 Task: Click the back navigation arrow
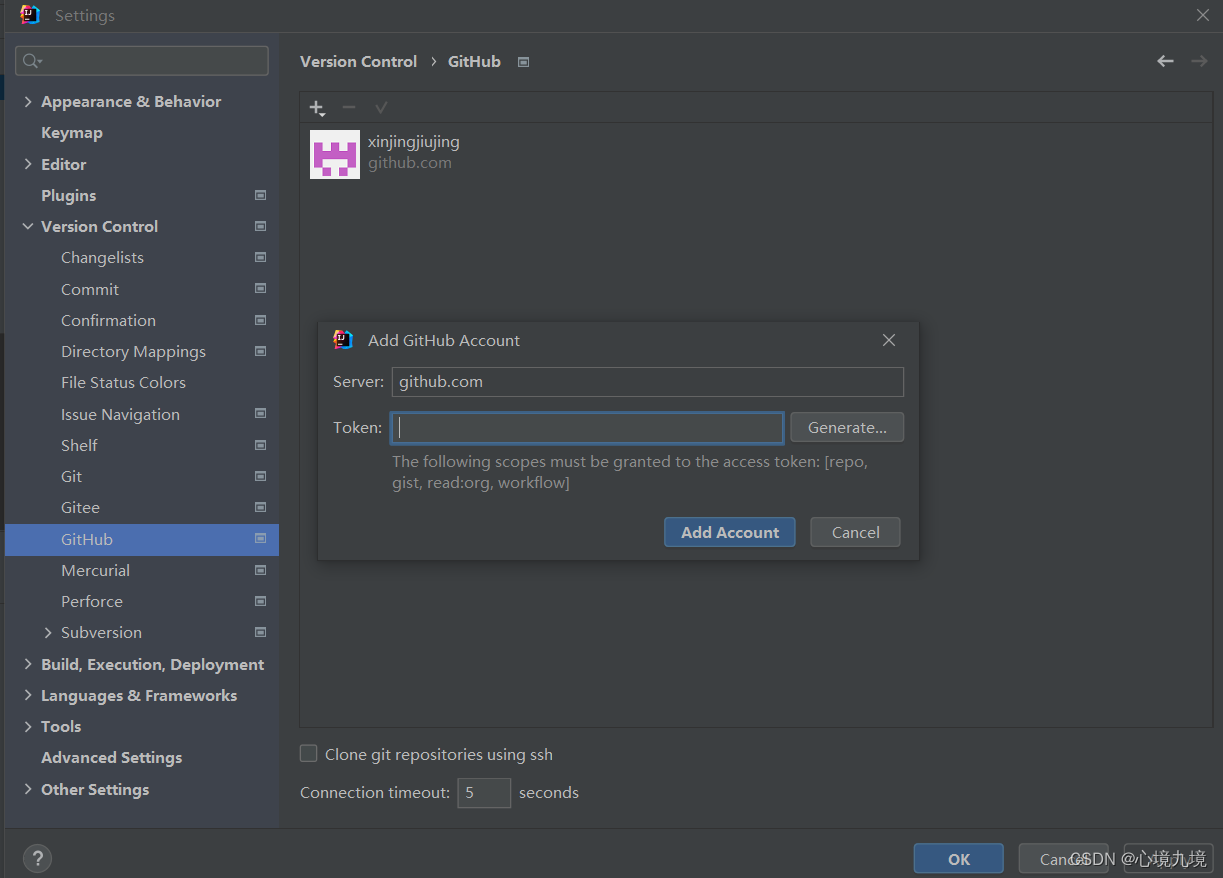click(x=1165, y=61)
